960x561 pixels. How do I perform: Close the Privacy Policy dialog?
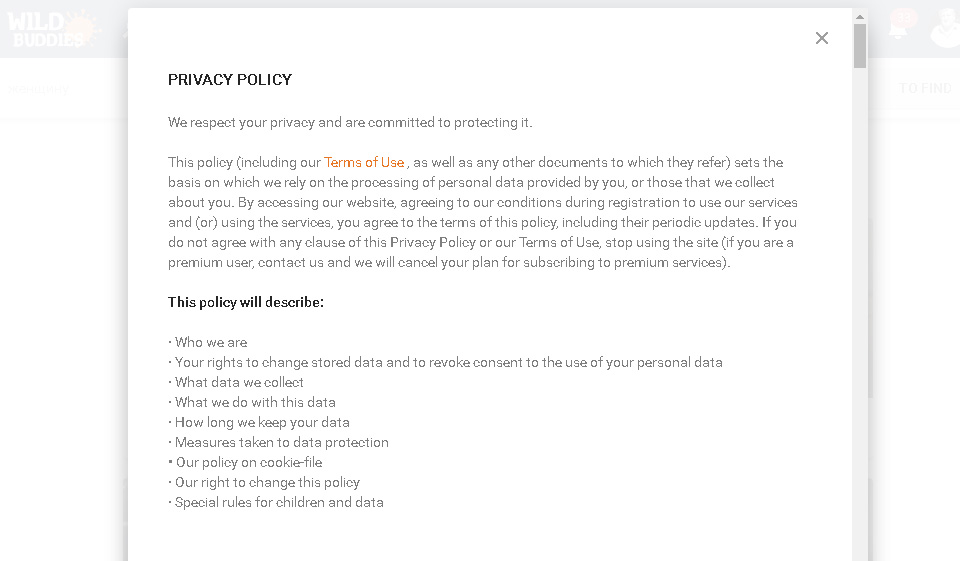(x=822, y=38)
